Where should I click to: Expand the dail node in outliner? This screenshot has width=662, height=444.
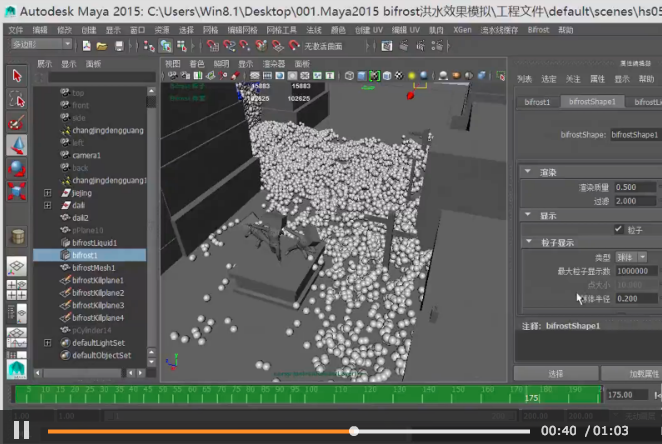point(48,205)
